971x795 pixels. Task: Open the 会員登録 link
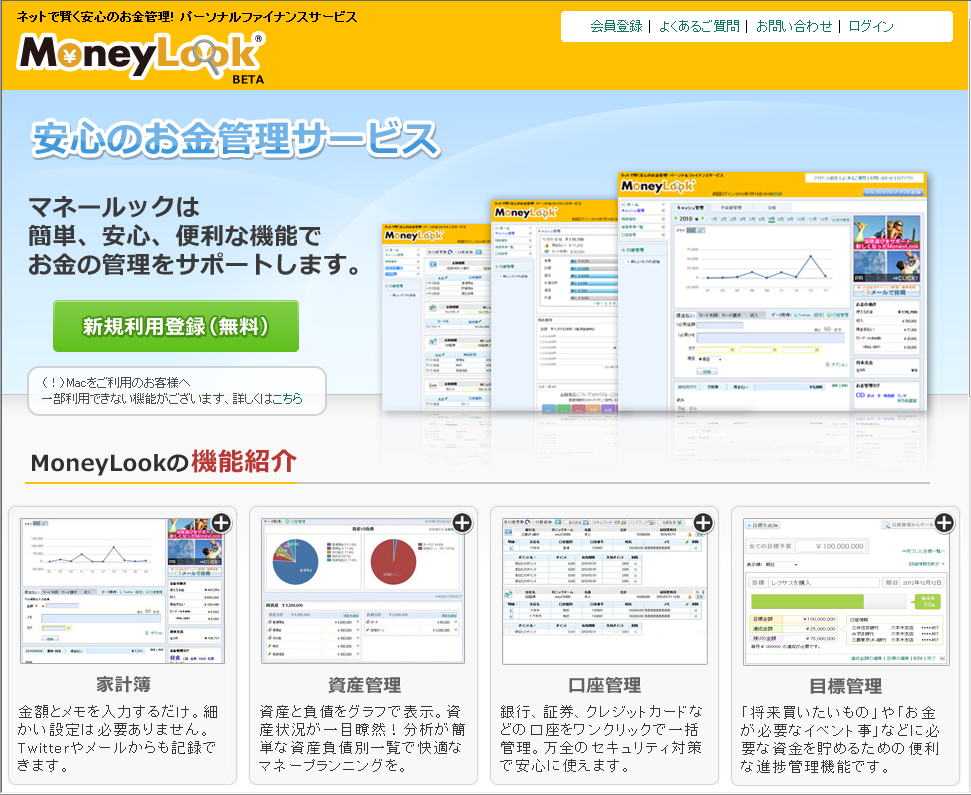click(x=616, y=26)
